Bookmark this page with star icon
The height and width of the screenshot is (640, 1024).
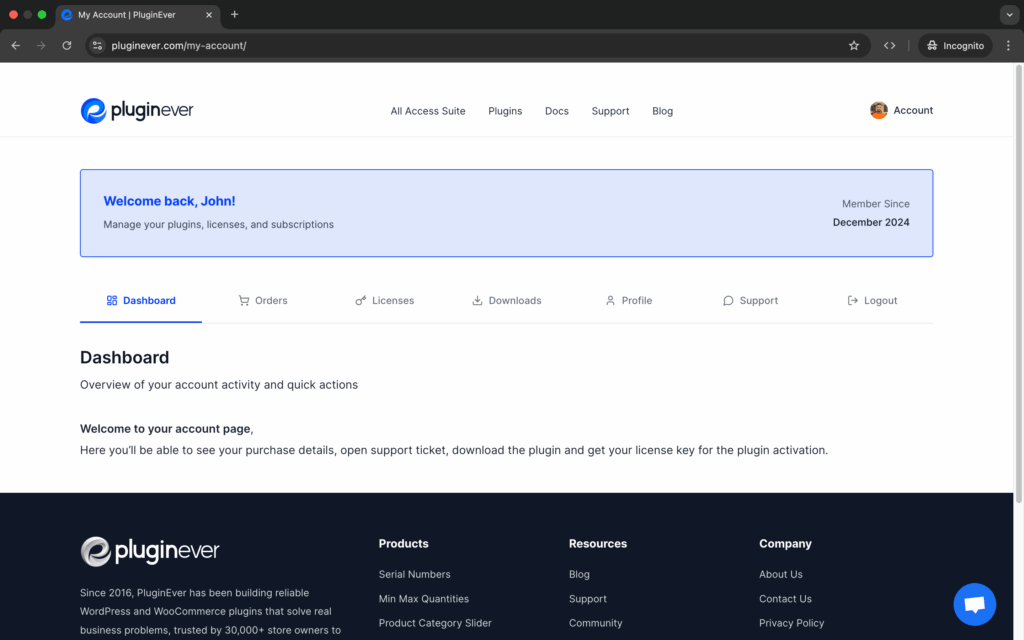coord(854,46)
